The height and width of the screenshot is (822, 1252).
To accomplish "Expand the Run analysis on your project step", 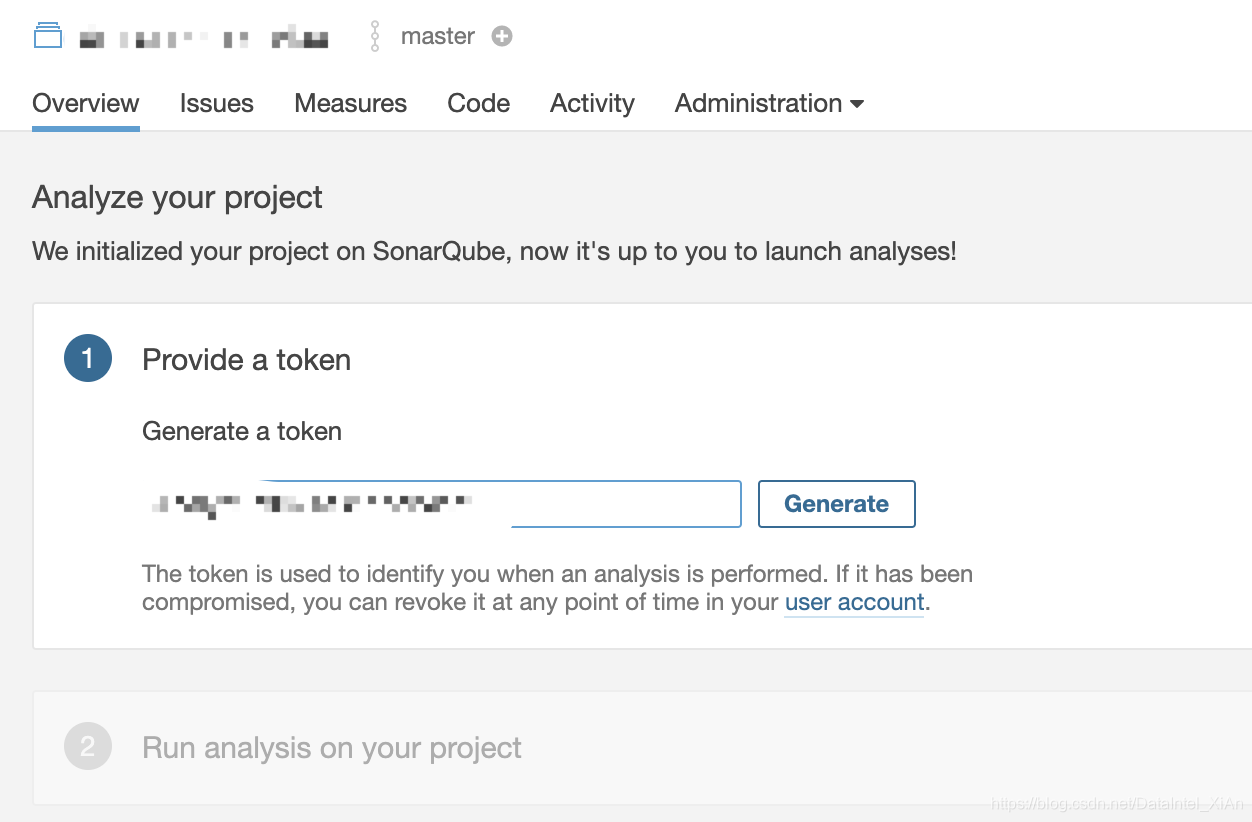I will coord(332,748).
